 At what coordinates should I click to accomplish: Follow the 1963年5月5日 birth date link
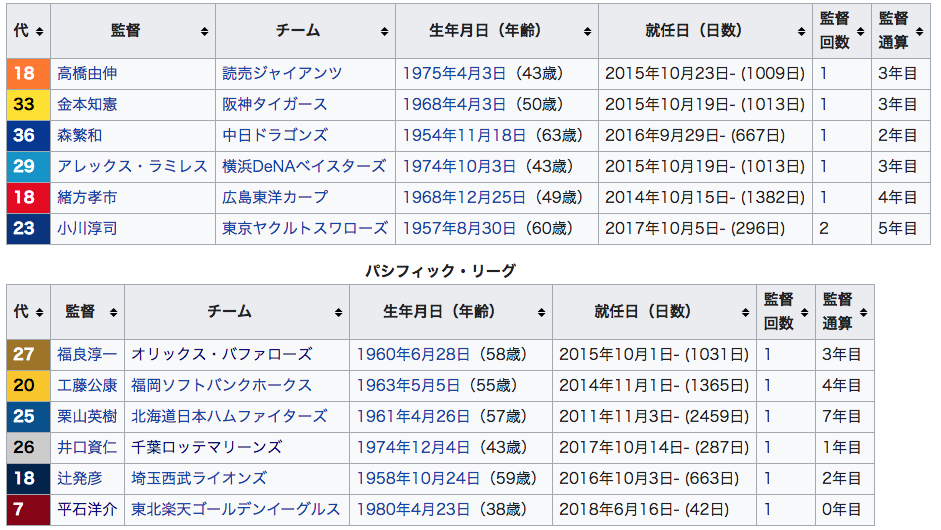pyautogui.click(x=409, y=385)
